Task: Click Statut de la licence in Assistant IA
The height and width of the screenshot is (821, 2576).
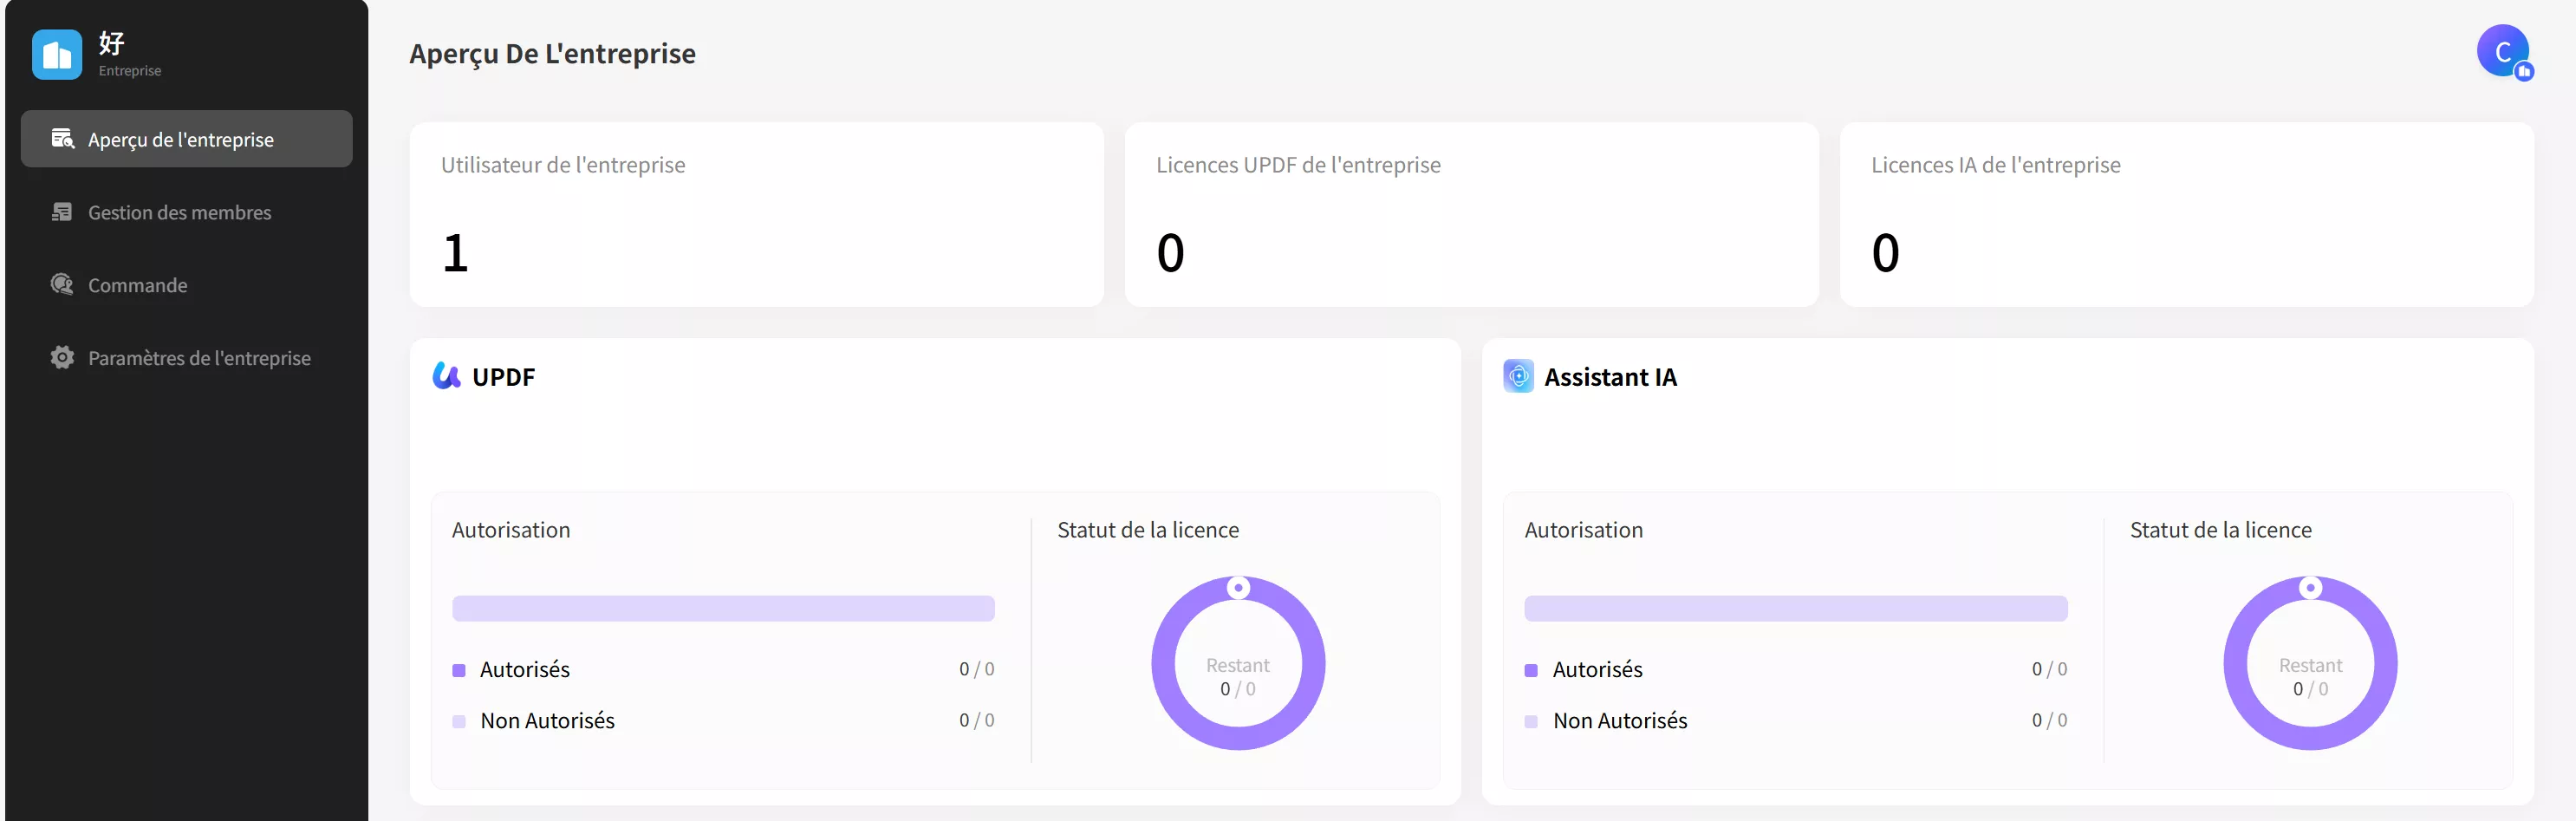Action: click(2220, 530)
